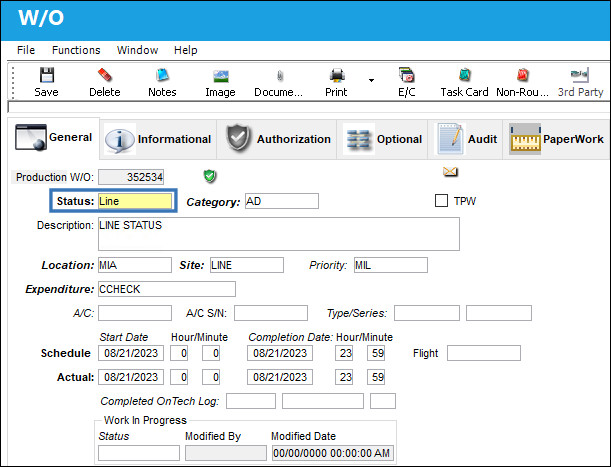Screen dimensions: 611x467
Task: Click the second Type/Series field
Action: coord(499,313)
